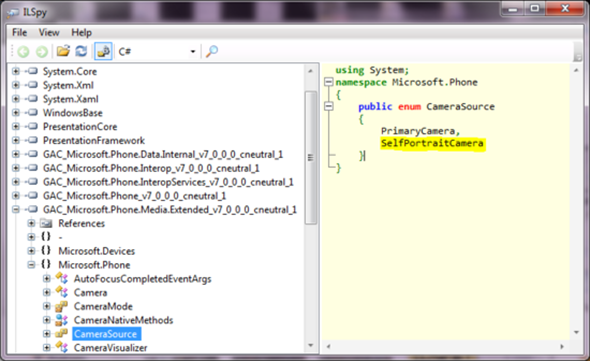Screen dimensions: 590x361
Task: Select the CameraNativeMethods tree item
Action: [123, 320]
